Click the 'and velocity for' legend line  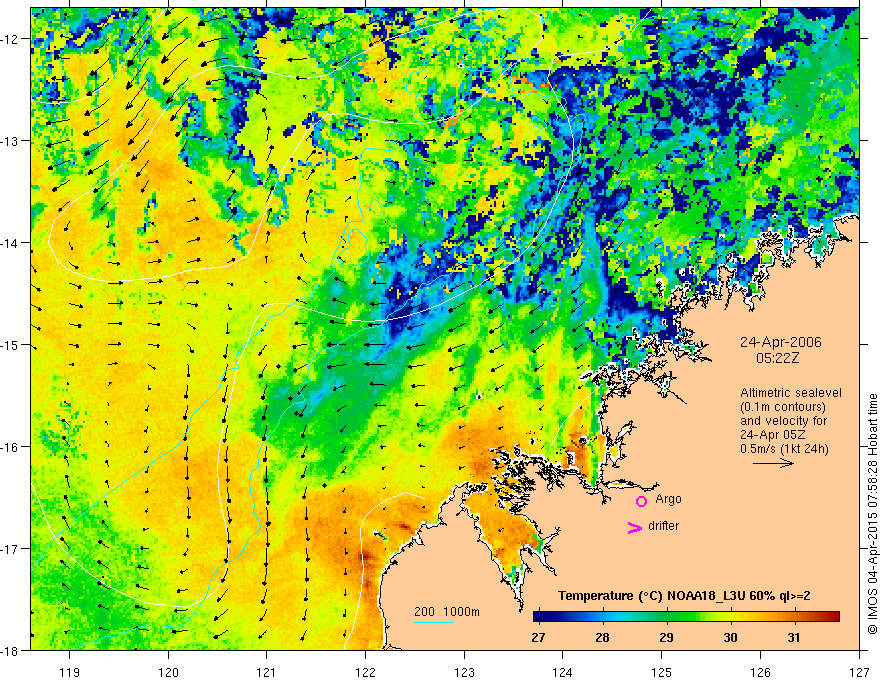783,421
